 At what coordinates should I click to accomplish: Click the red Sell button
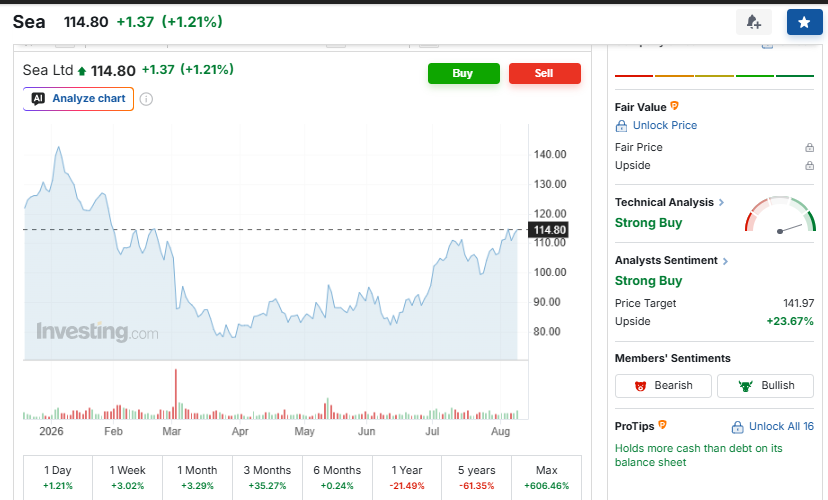point(544,73)
